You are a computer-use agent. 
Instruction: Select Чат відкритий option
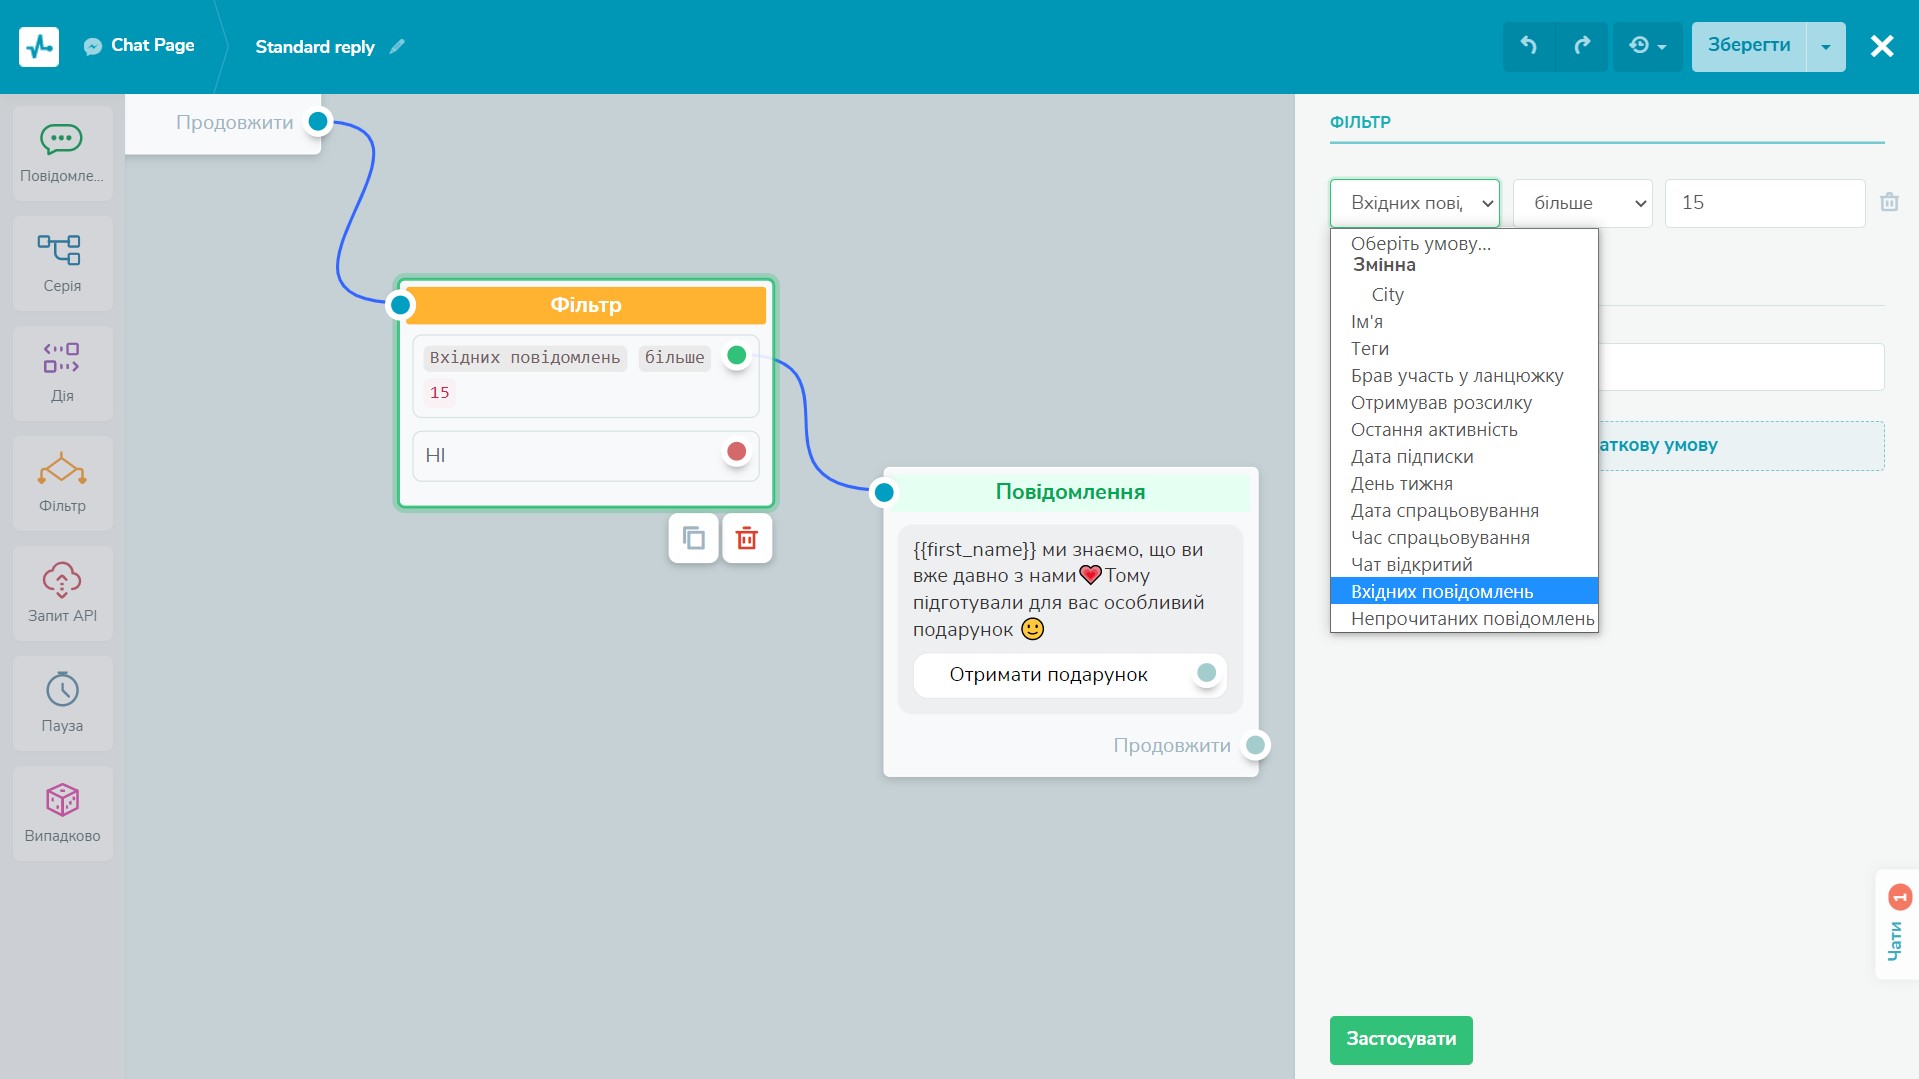pos(1464,565)
